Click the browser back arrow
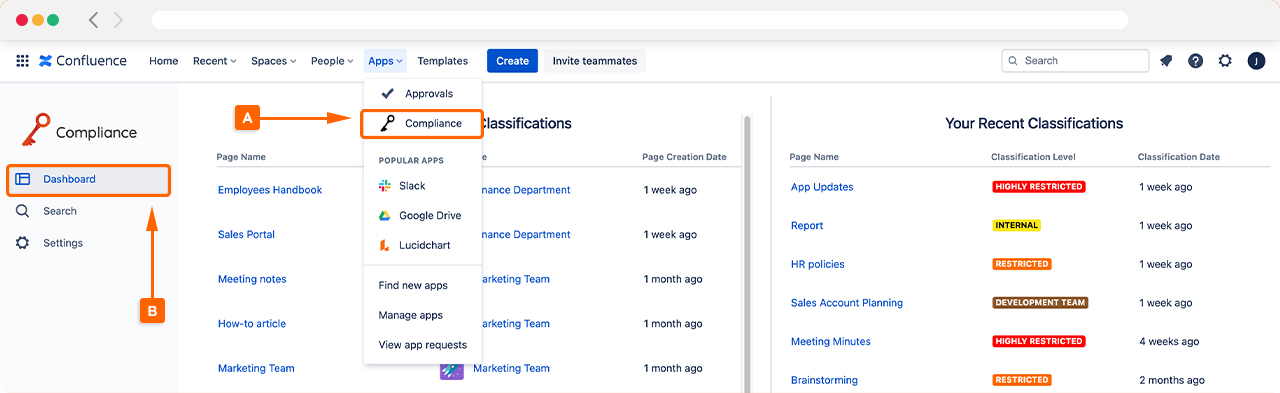This screenshot has width=1280, height=393. pyautogui.click(x=94, y=20)
